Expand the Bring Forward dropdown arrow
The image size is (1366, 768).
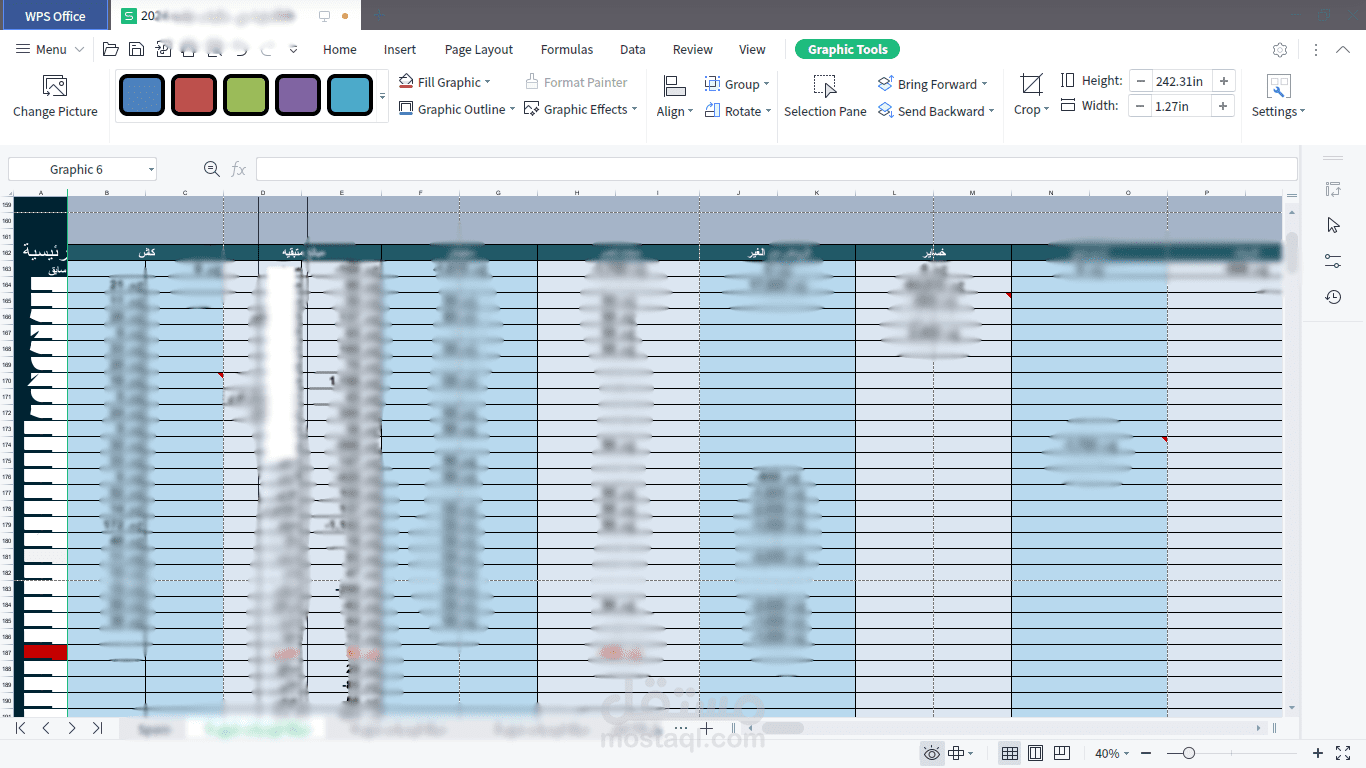coord(984,84)
